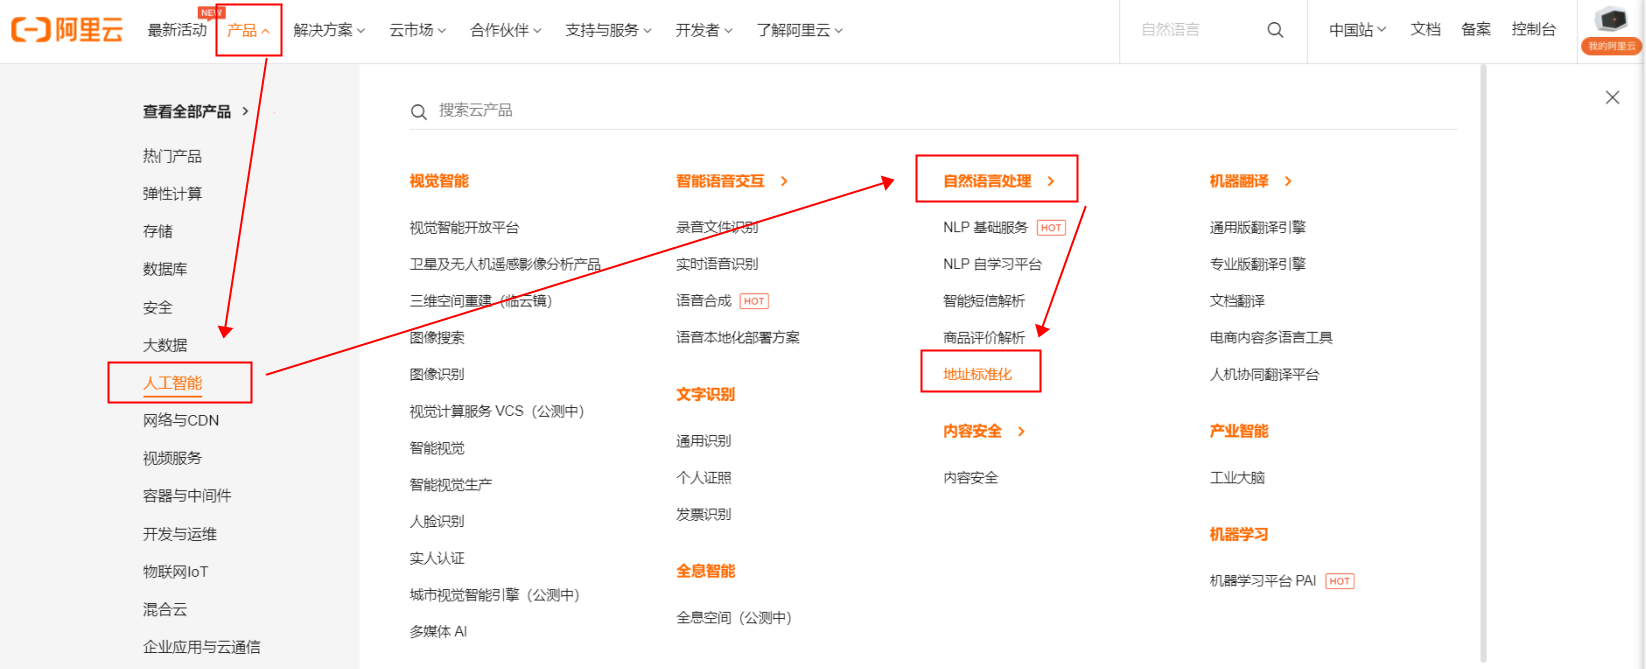1646x669 pixels.
Task: Open 智能短信解析 product
Action: click(984, 301)
